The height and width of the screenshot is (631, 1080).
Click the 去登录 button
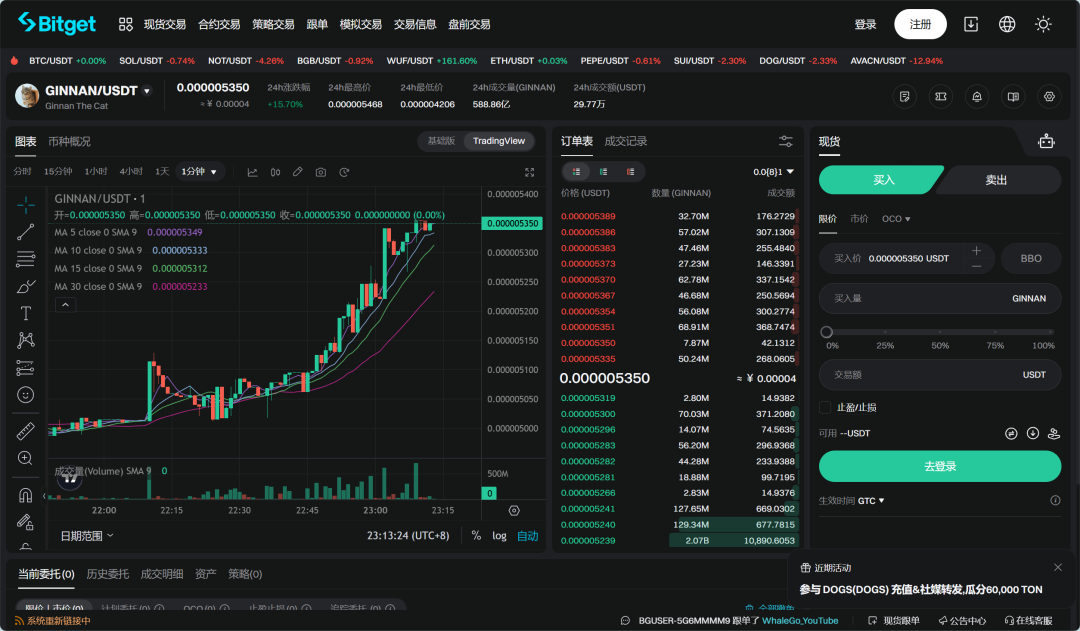(939, 466)
